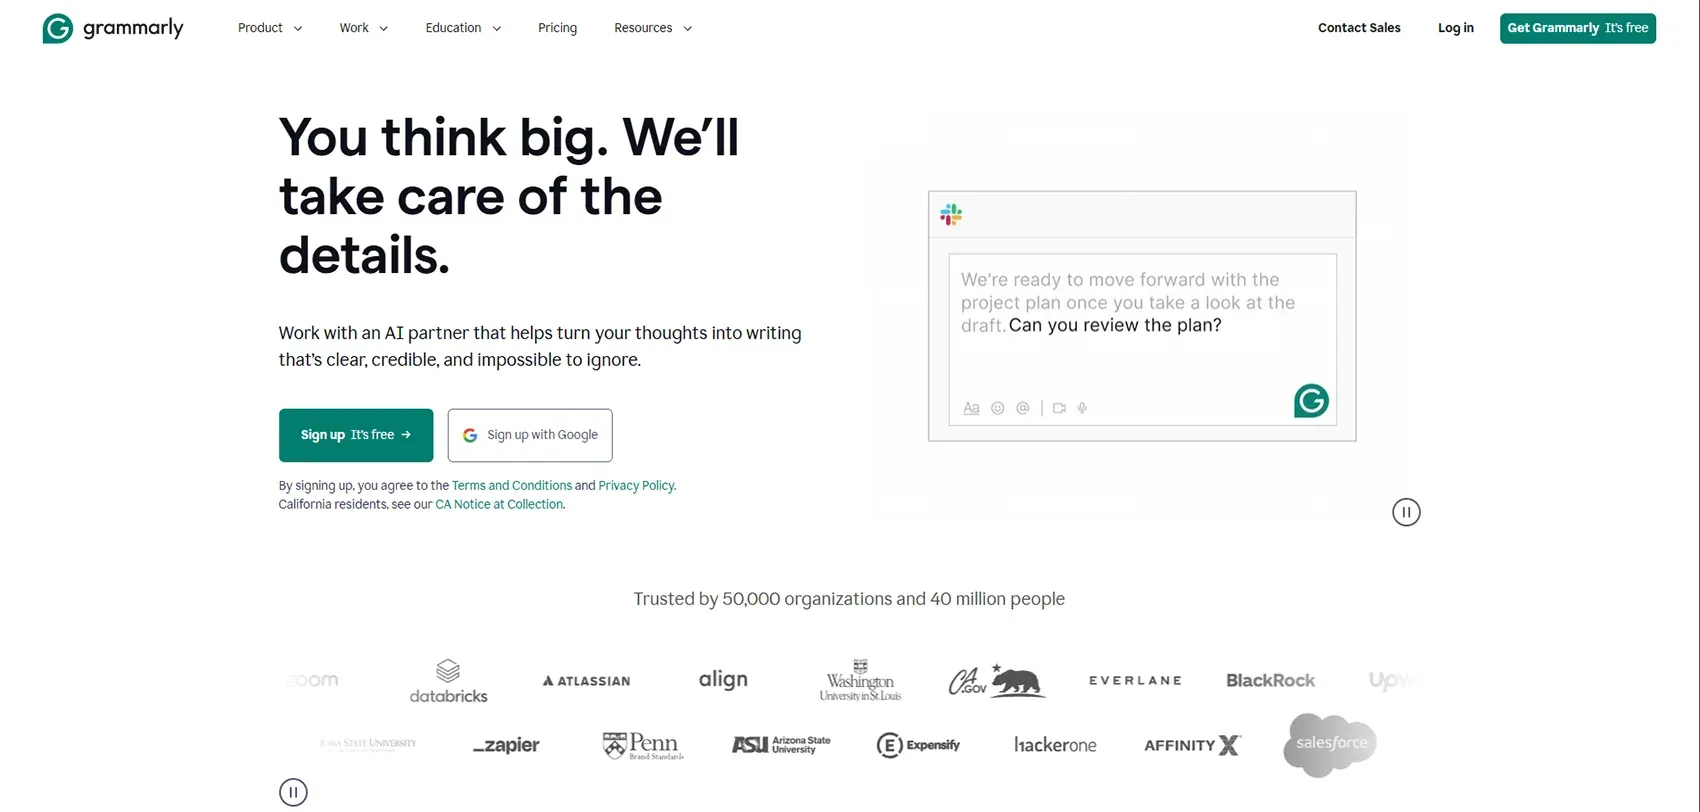Open the Resources menu chevron
Image resolution: width=1700 pixels, height=812 pixels.
coord(688,29)
